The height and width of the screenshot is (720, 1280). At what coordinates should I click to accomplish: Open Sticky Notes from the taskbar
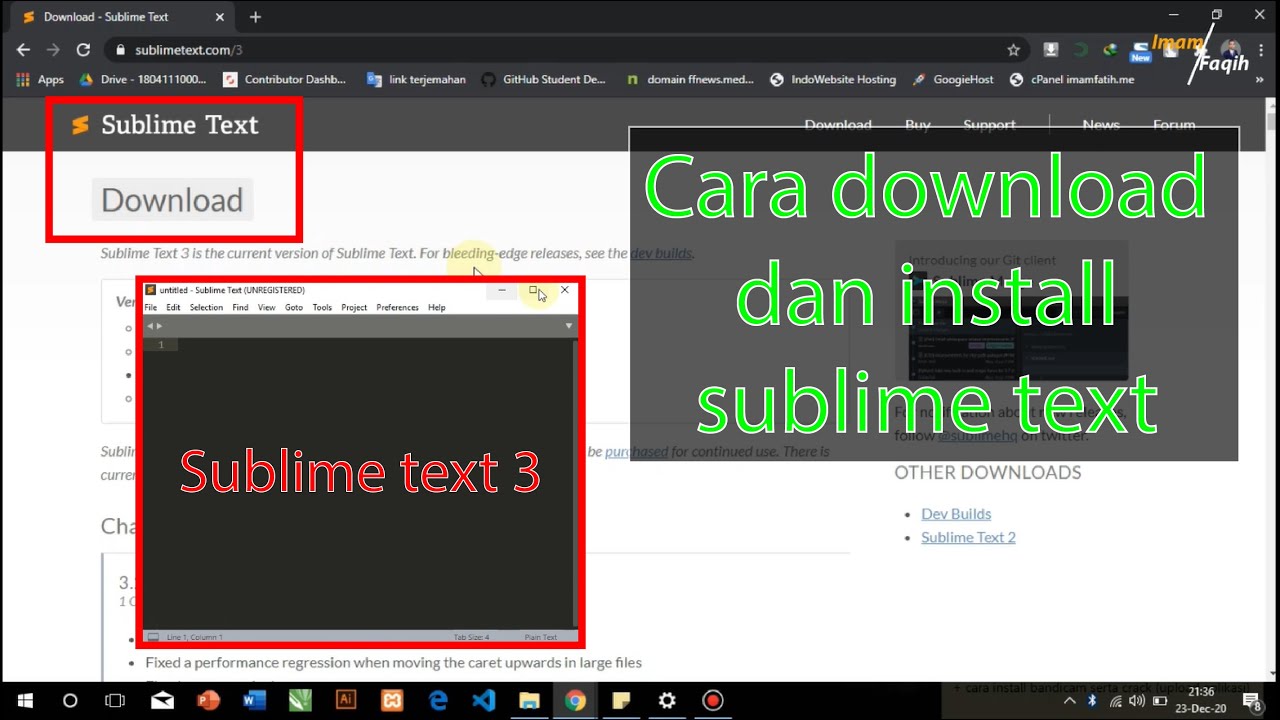(621, 700)
